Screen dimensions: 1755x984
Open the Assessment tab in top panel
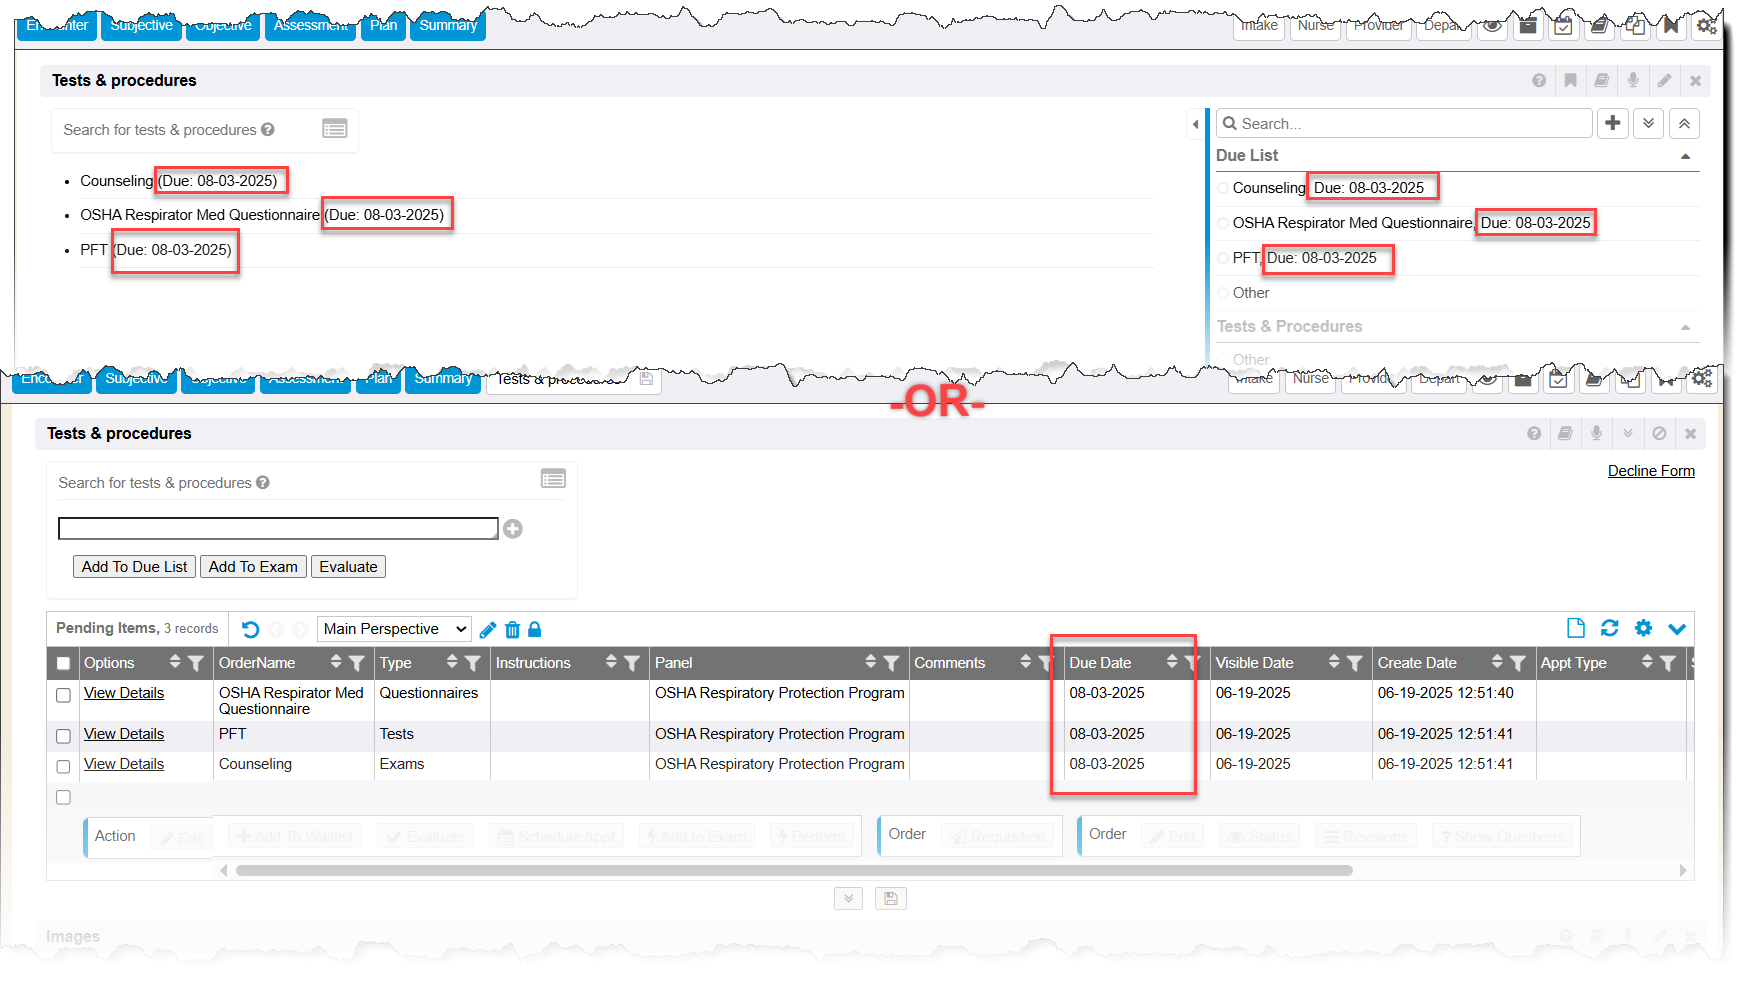point(310,26)
